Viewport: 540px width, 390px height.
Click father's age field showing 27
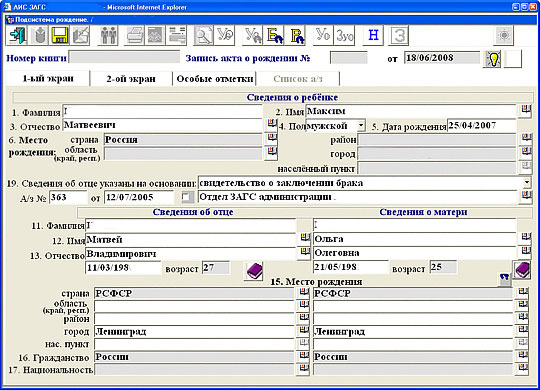click(x=216, y=268)
